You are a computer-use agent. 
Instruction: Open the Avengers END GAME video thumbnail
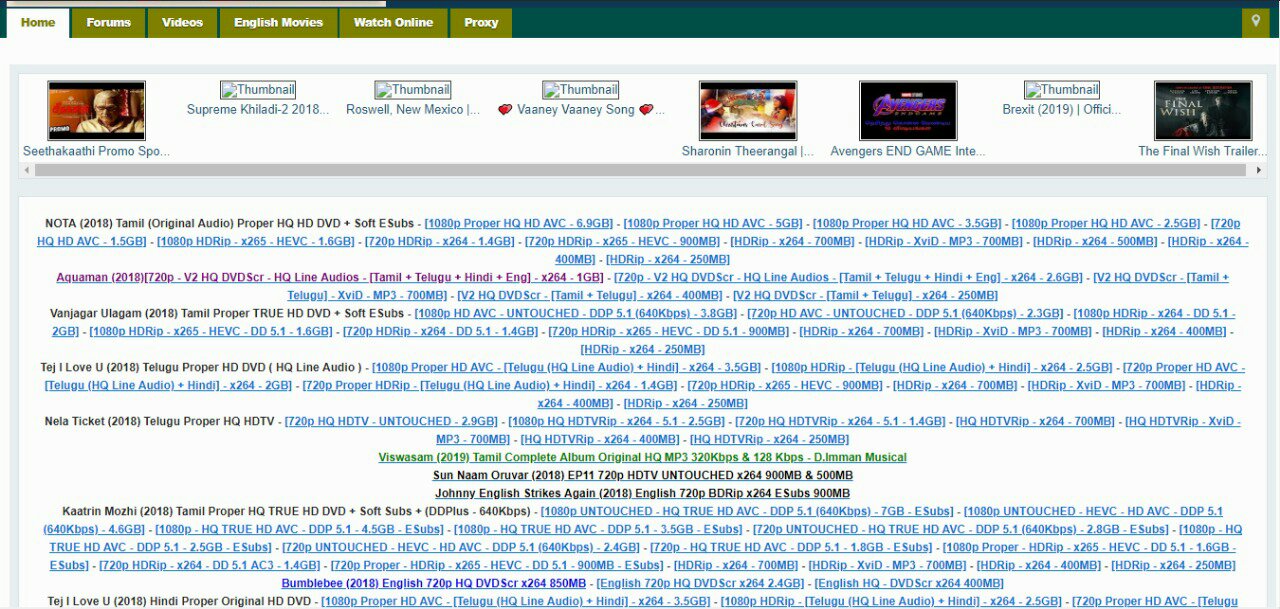pos(908,110)
